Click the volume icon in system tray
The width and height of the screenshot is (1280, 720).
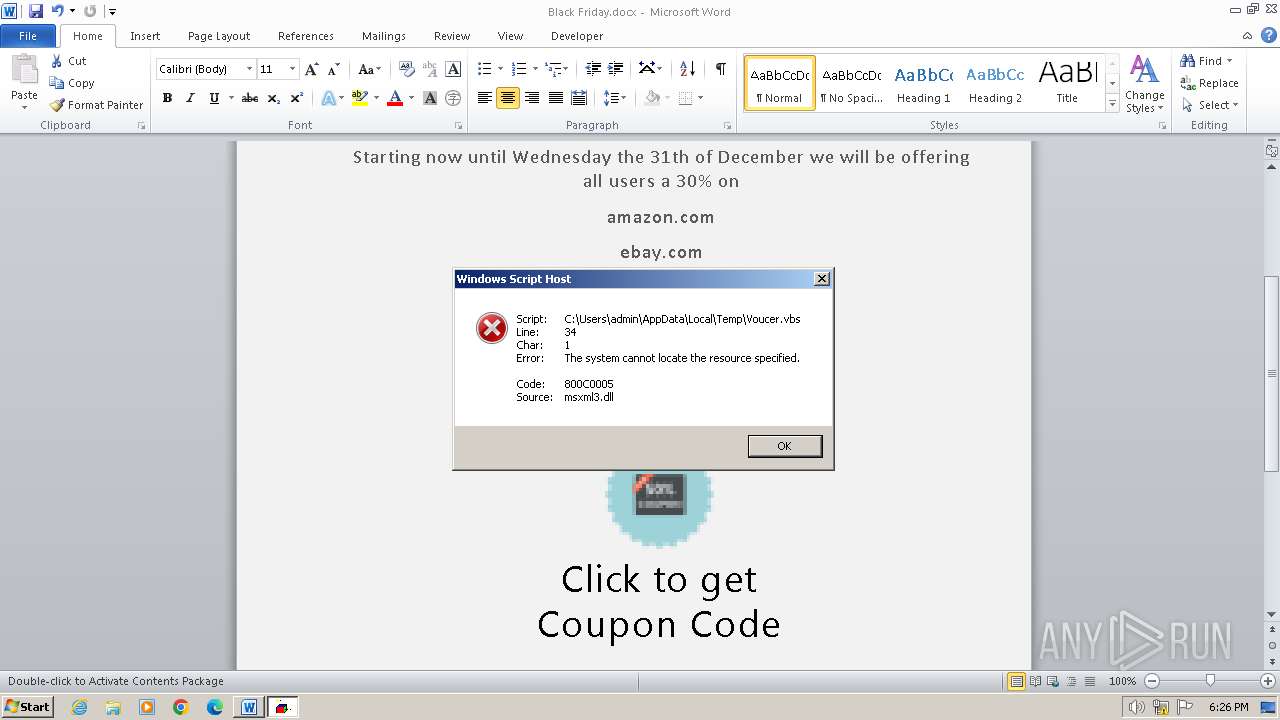click(1137, 707)
